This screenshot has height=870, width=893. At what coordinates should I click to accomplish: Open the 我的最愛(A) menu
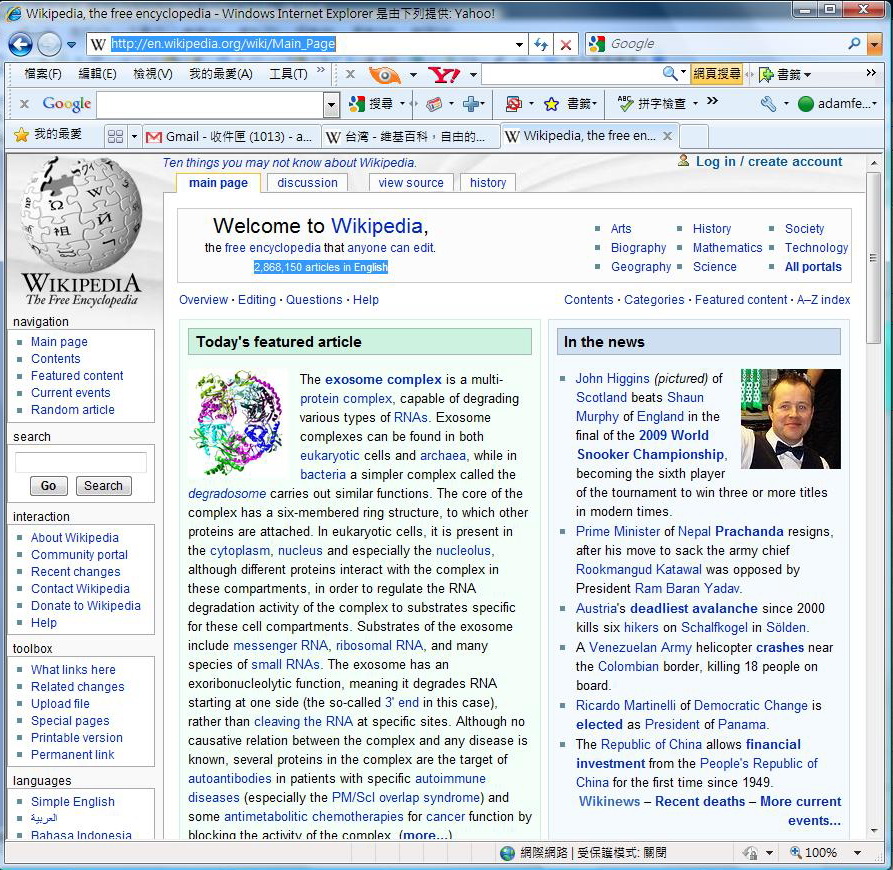220,73
